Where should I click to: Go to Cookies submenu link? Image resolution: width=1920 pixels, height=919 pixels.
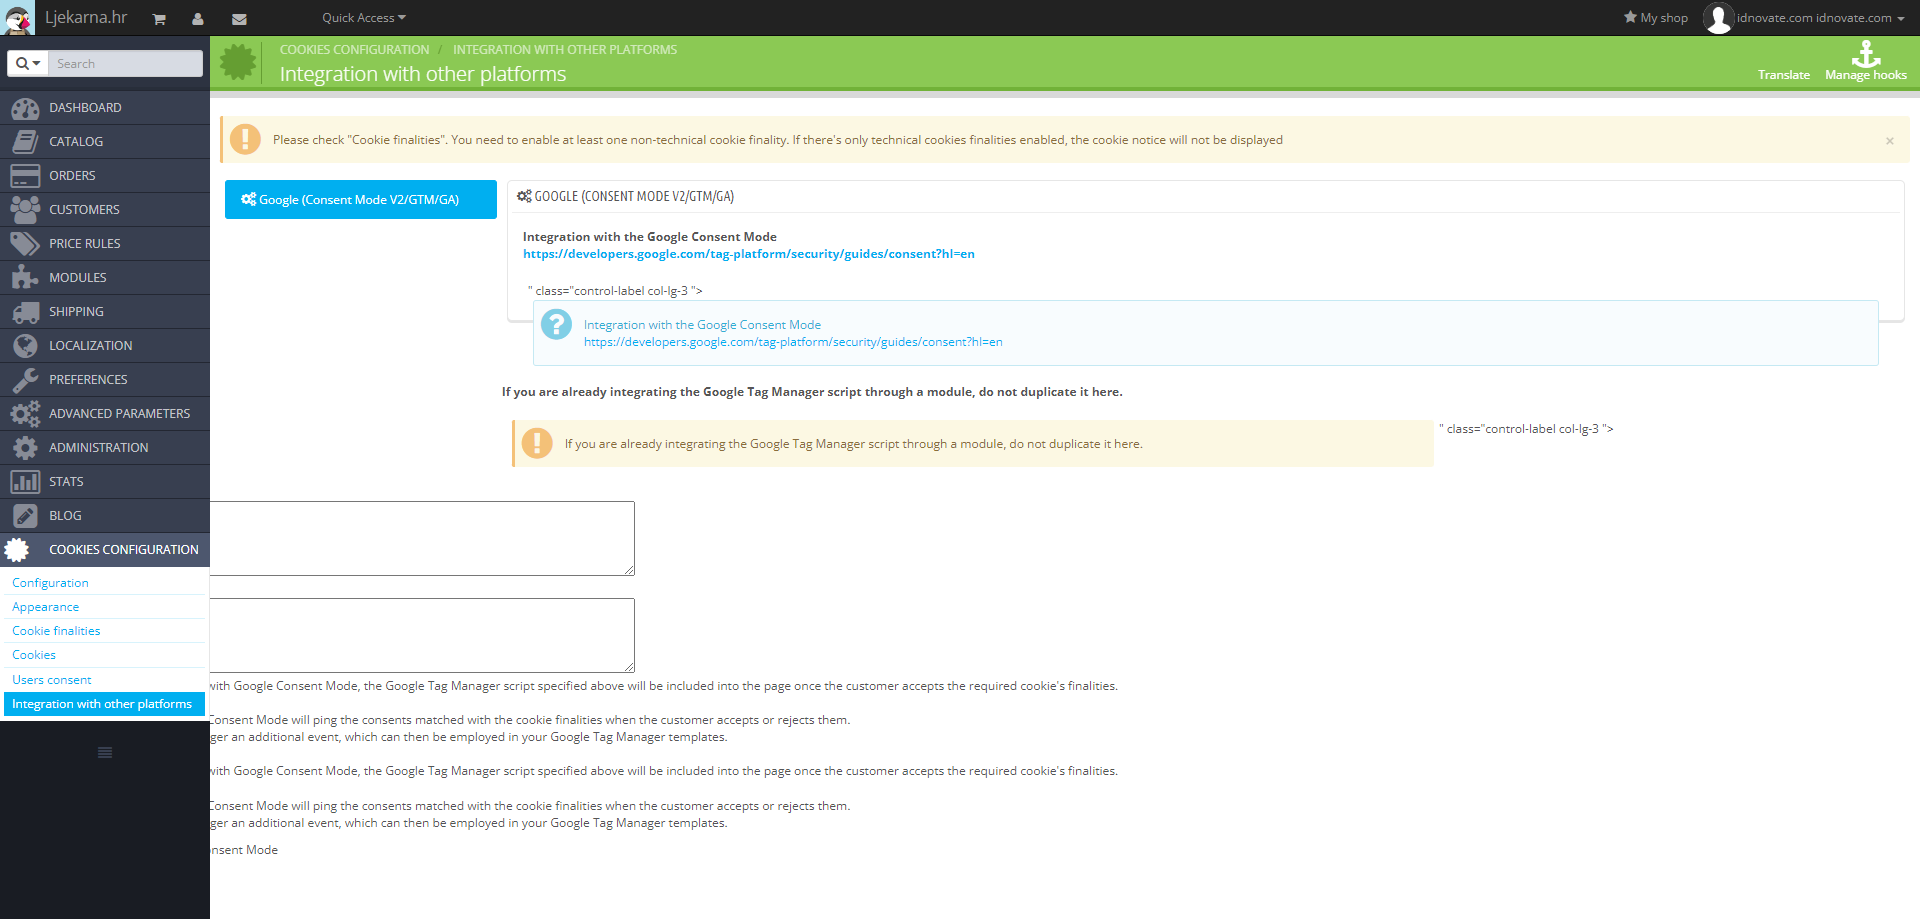(x=34, y=655)
